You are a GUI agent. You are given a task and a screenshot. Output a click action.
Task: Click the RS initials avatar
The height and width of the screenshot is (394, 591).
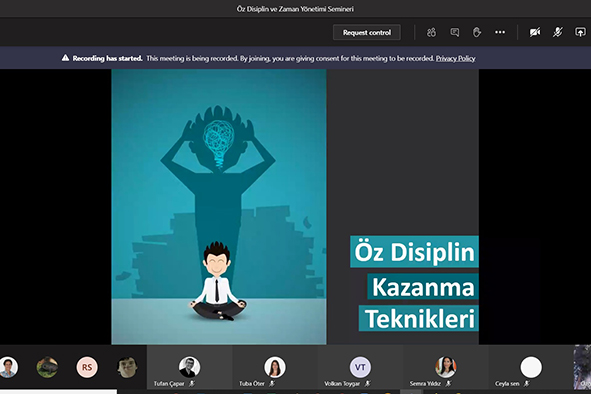click(x=87, y=367)
